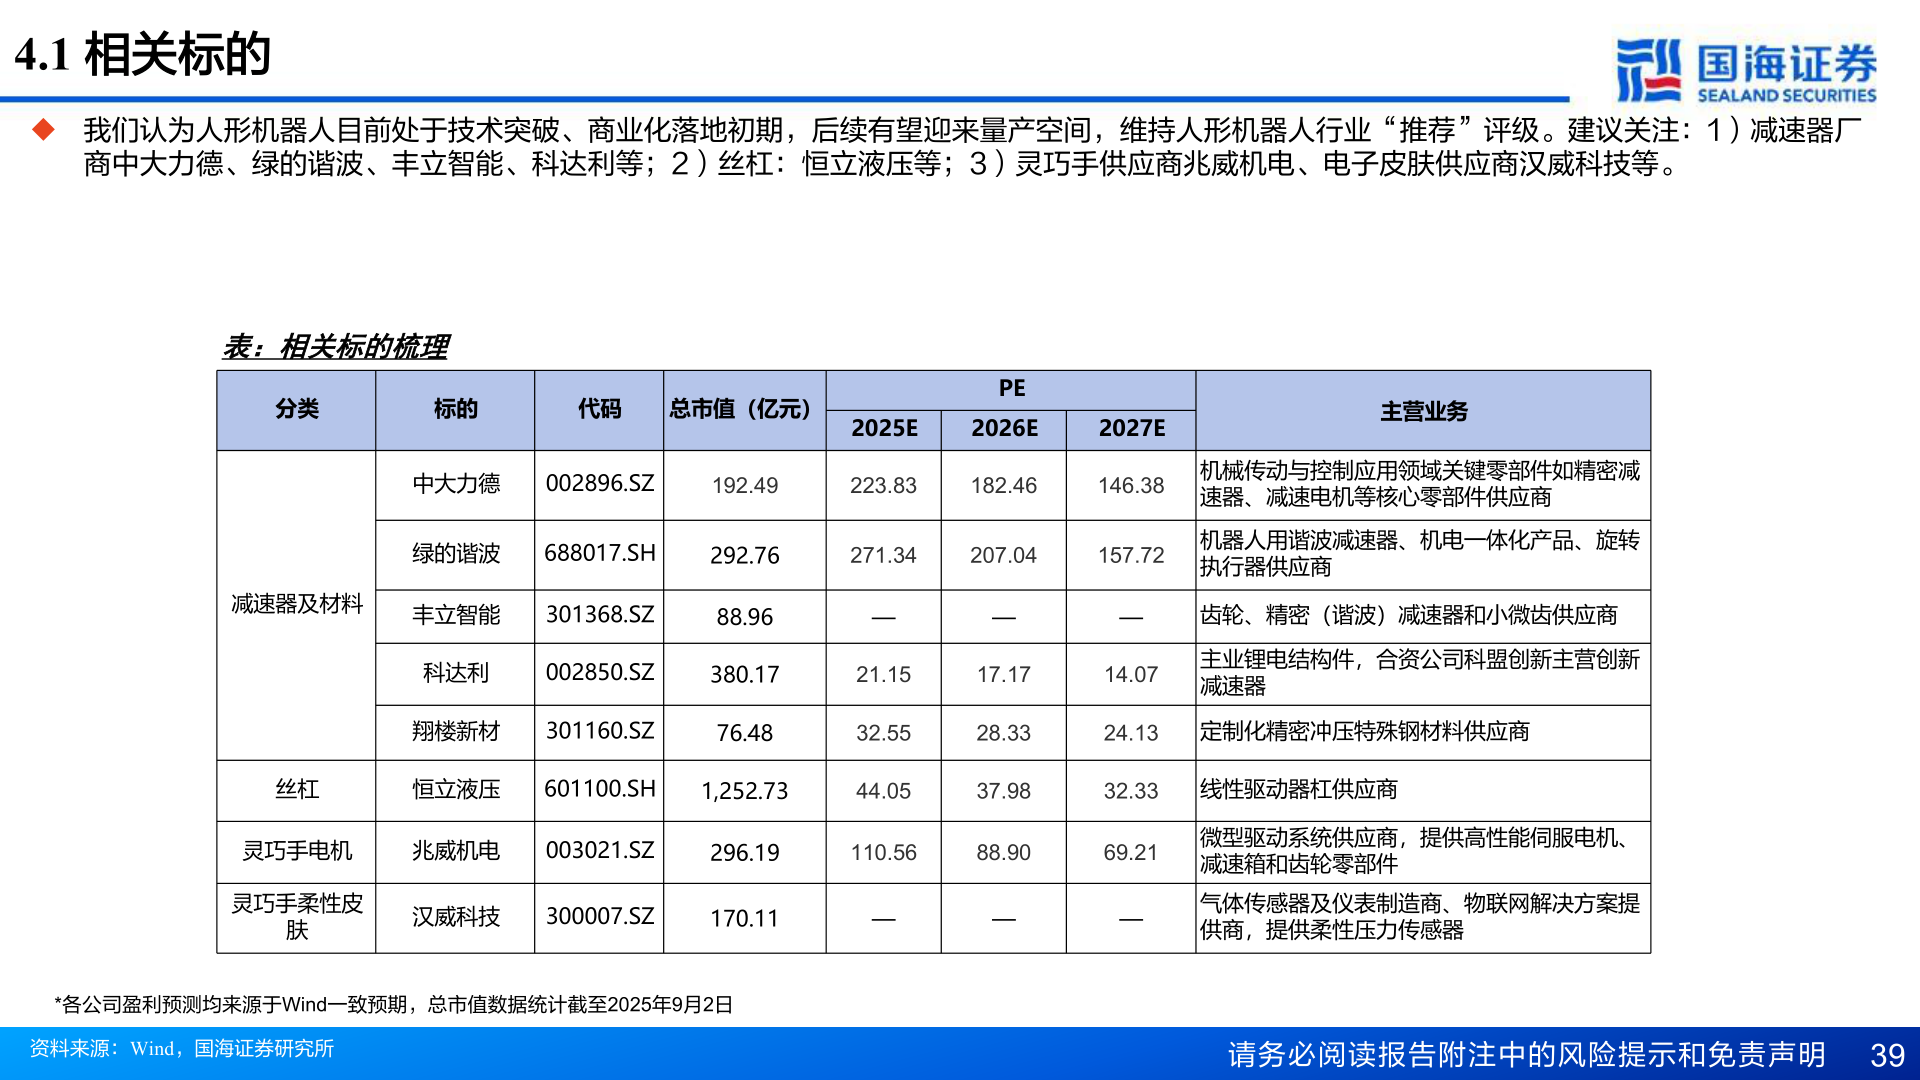The height and width of the screenshot is (1080, 1920).
Task: Select the 主营业务 column header
Action: tap(1424, 411)
